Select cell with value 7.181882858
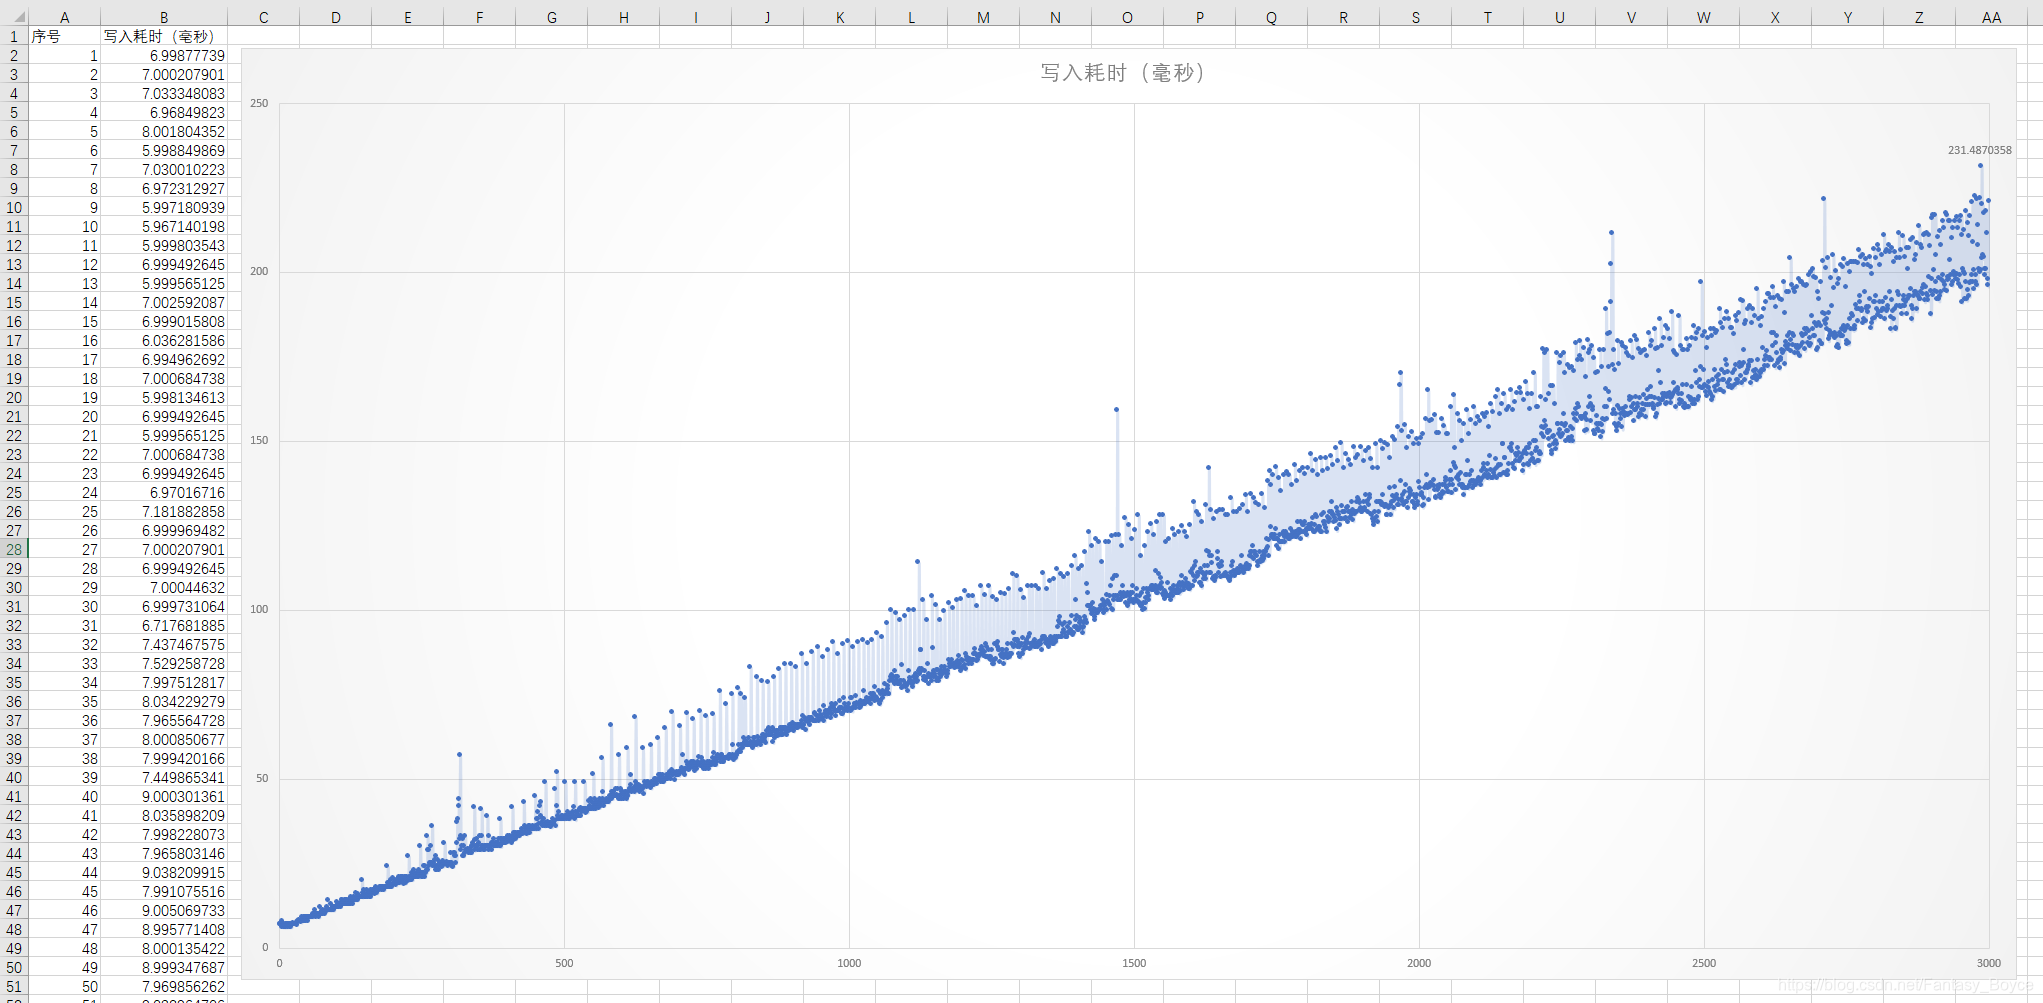2043x1003 pixels. (164, 511)
